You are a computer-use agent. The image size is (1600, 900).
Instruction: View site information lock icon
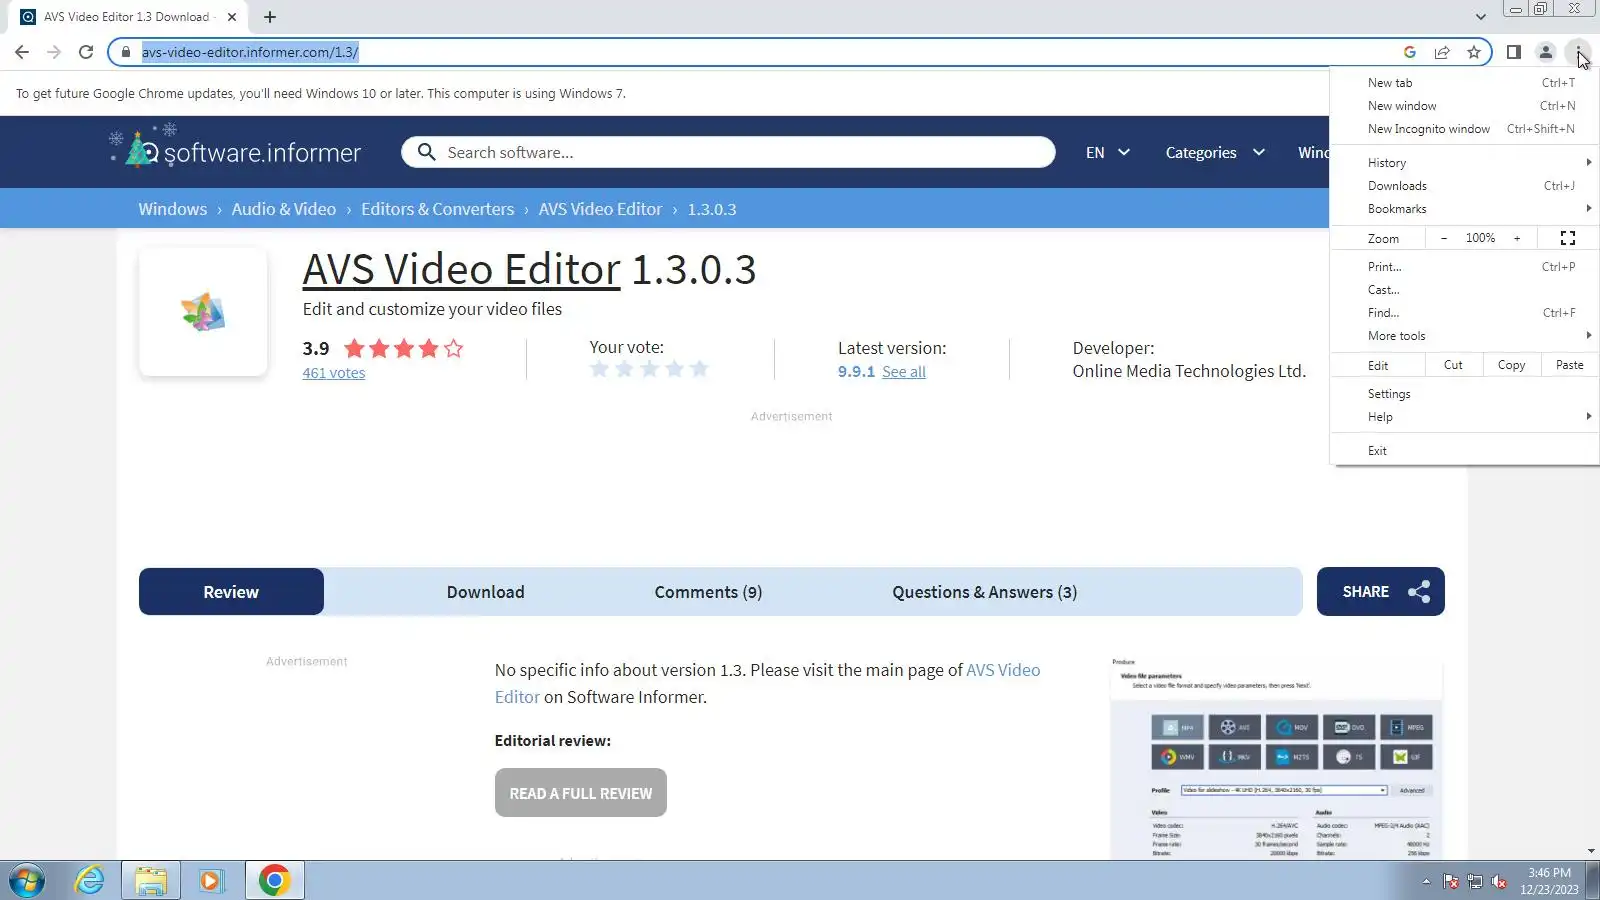[x=126, y=52]
